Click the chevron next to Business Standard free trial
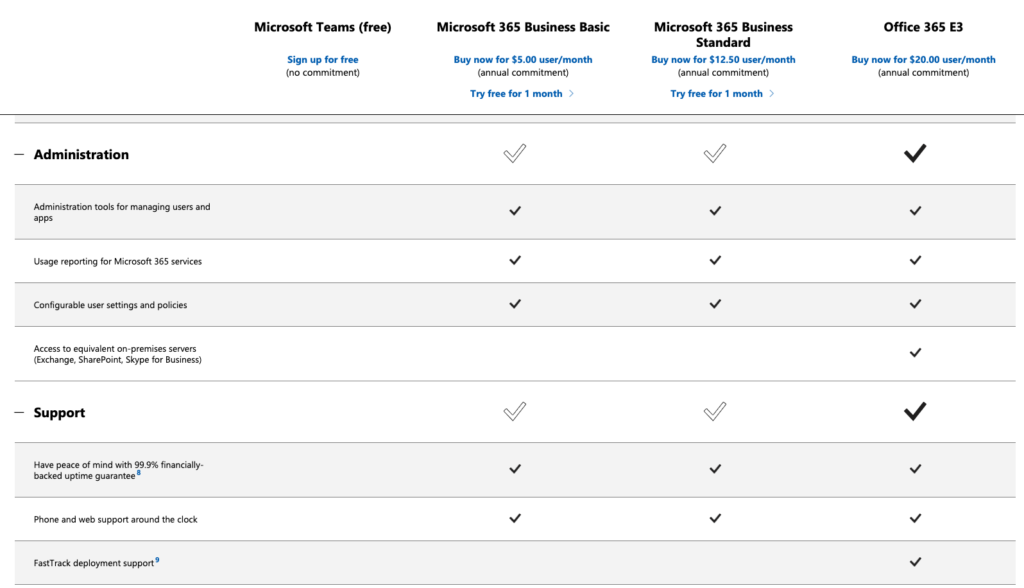The width and height of the screenshot is (1024, 588). pyautogui.click(x=772, y=94)
